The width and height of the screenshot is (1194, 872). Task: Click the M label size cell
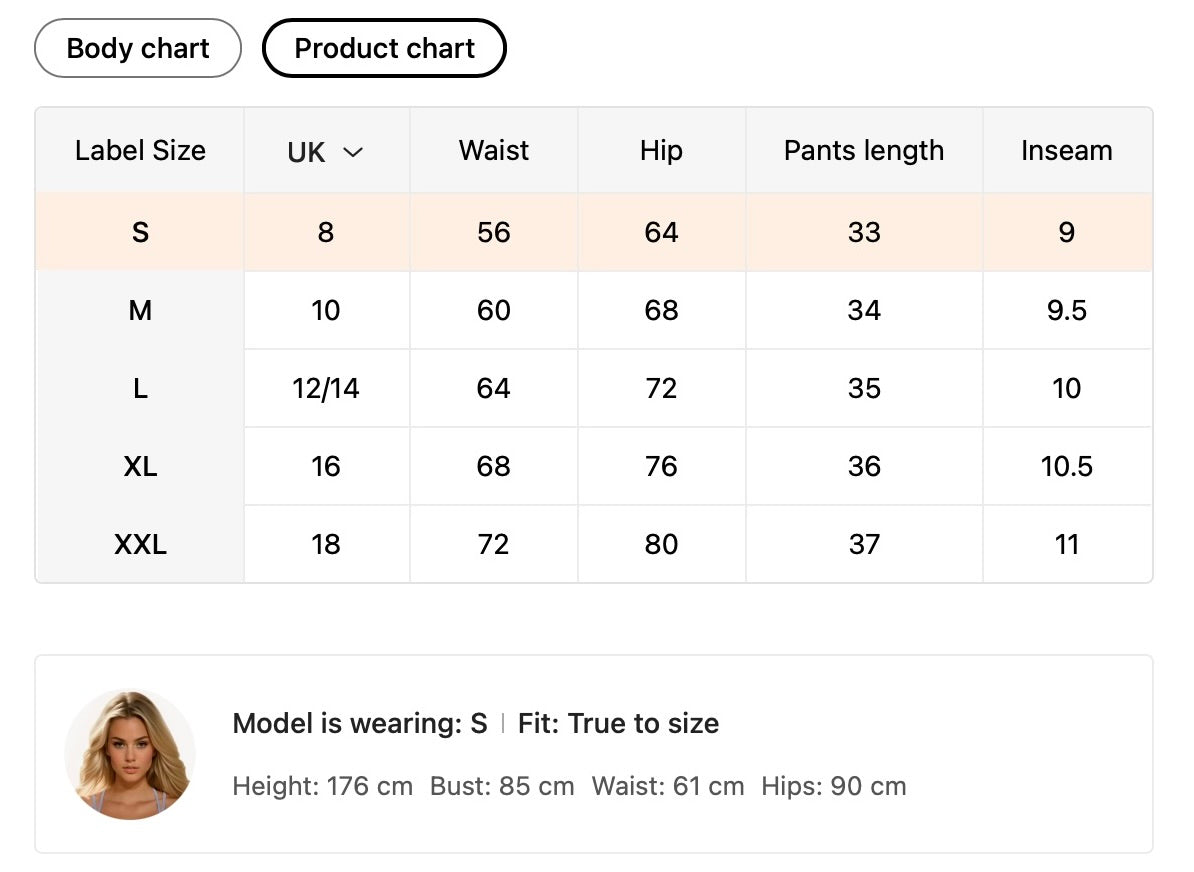[140, 311]
